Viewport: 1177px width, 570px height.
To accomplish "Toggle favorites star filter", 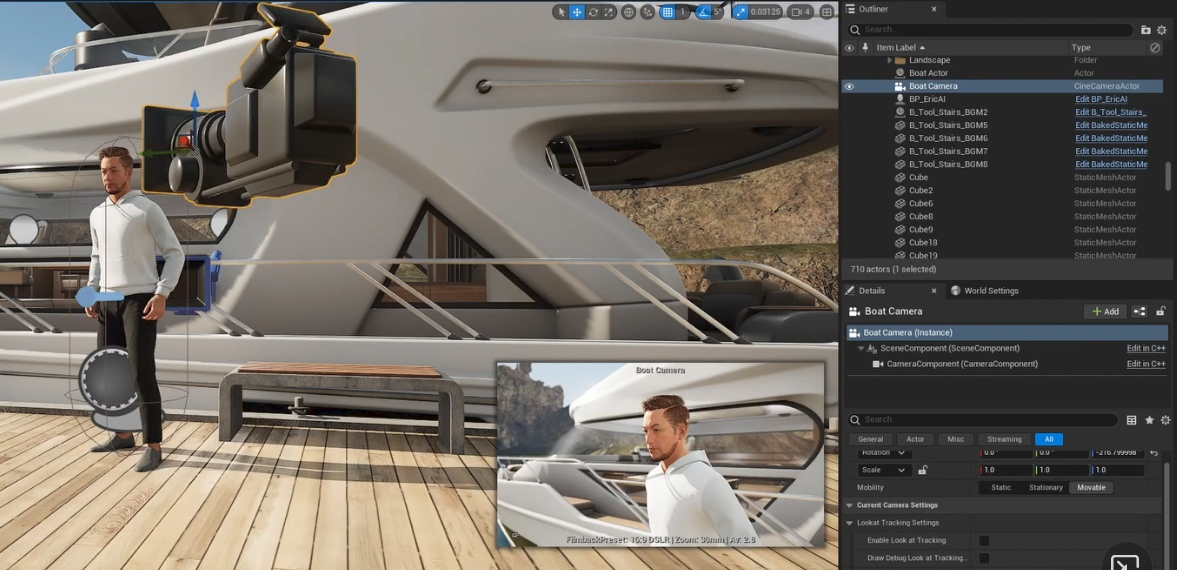I will click(x=1149, y=421).
